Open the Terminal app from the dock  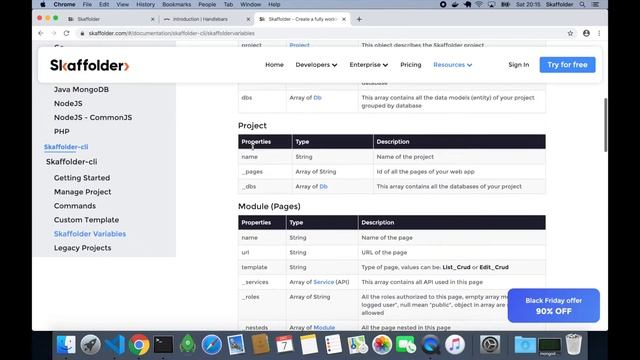click(163, 345)
